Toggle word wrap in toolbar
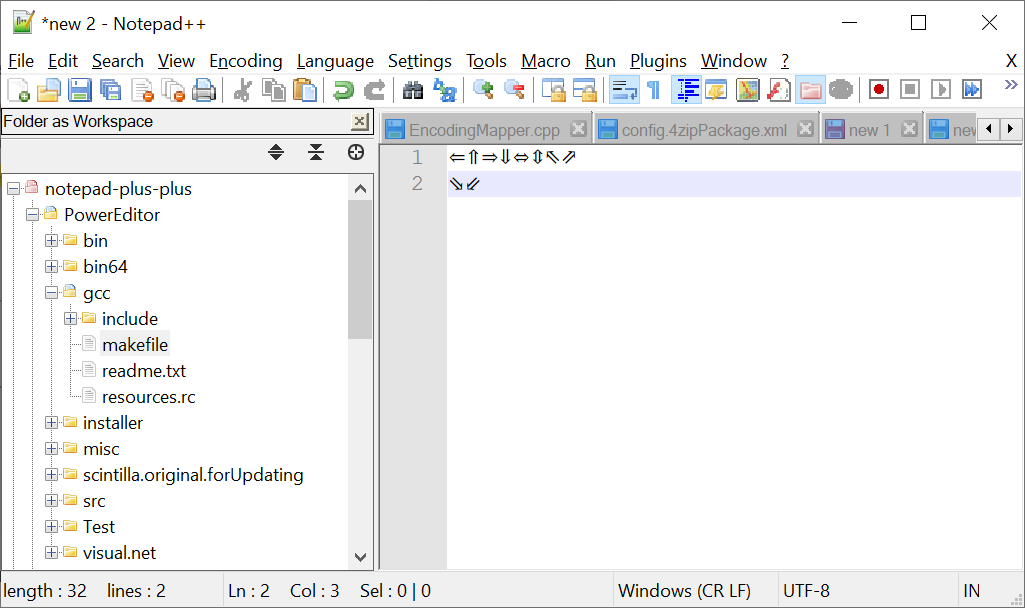This screenshot has width=1025, height=608. [x=624, y=90]
